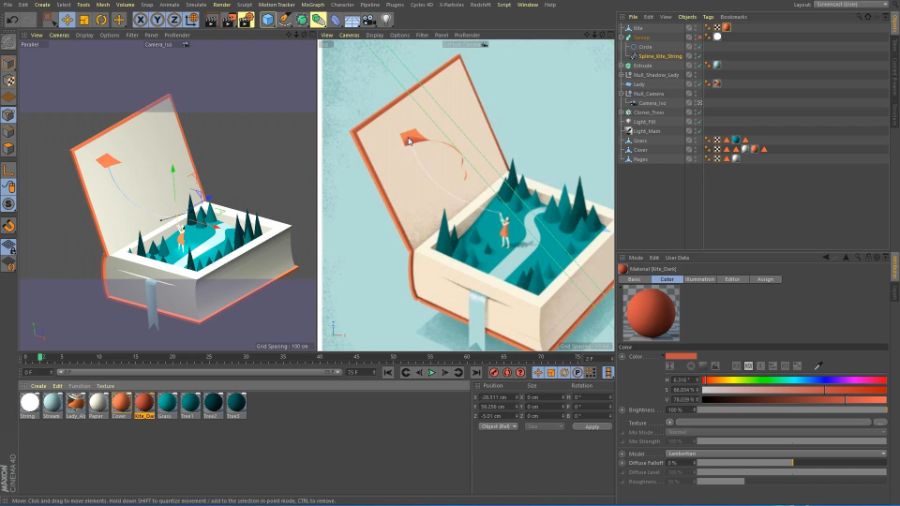
Task: Click the Render View clapperboard icon
Action: tap(211, 20)
